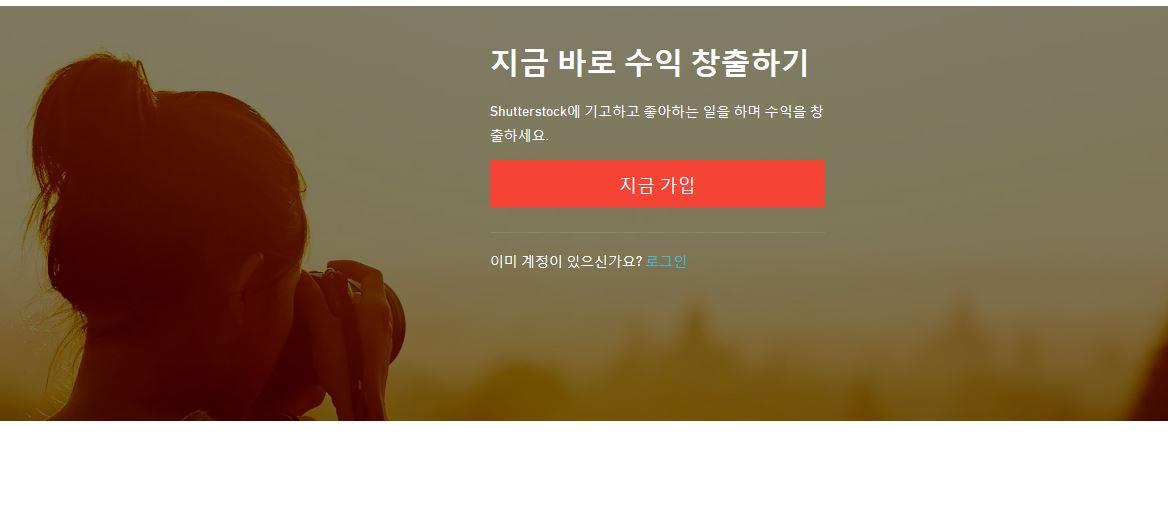Click the photographer's hand gripping the camera
Viewport: 1168px width, 527px height.
pos(361,313)
